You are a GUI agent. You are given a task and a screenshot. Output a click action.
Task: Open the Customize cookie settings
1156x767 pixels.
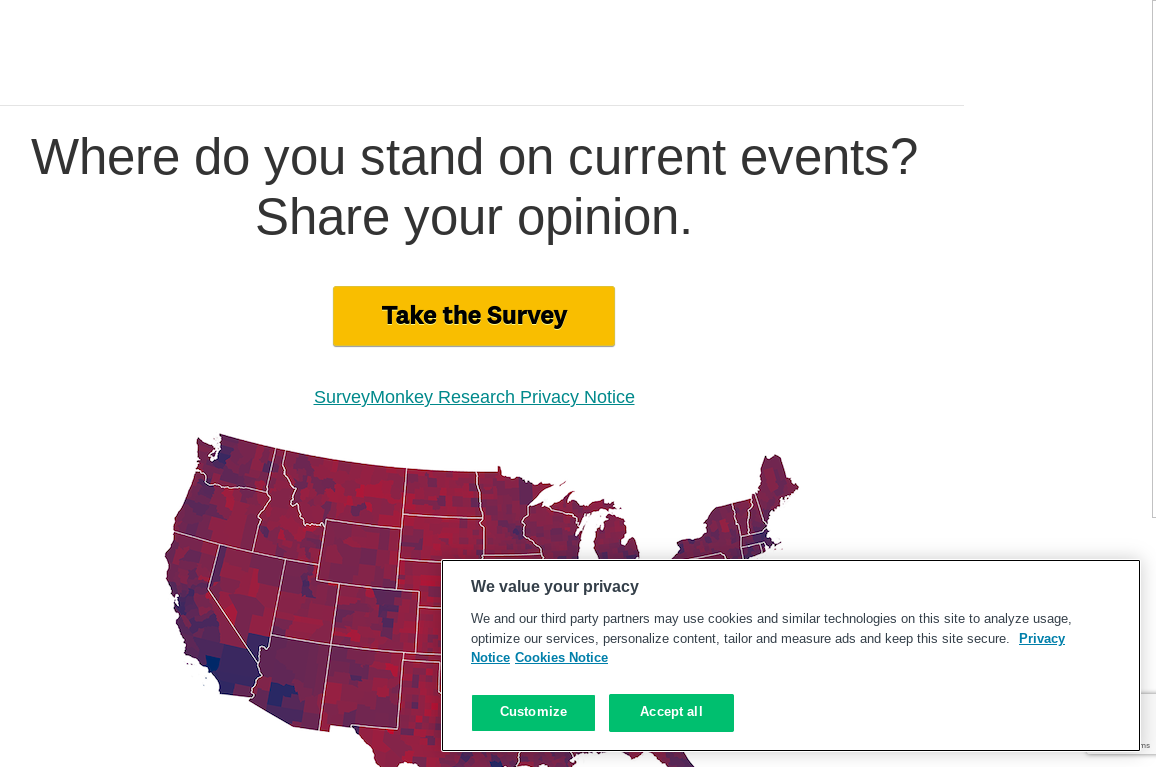533,712
